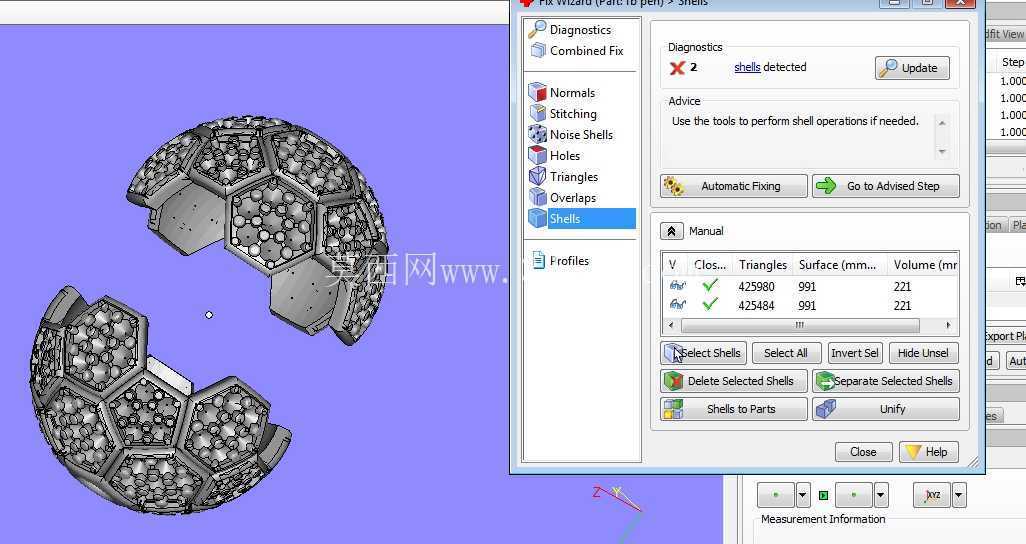Click the Step column header in main window
This screenshot has height=544, width=1026.
pos(1012,62)
